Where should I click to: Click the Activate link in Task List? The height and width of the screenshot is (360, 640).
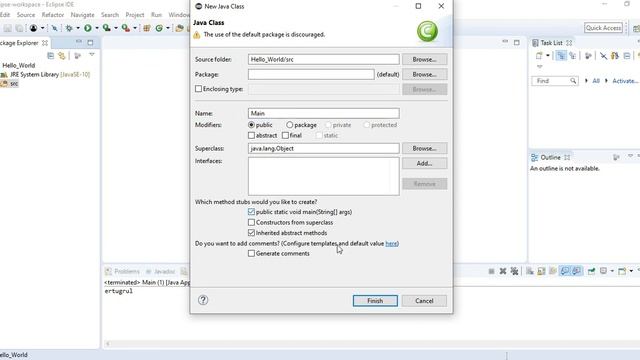[x=625, y=81]
